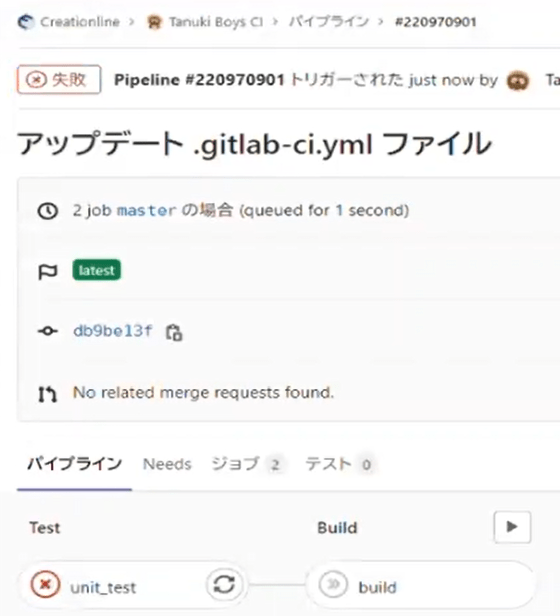
Task: Click the 失敗 pipeline status badge
Action: click(59, 80)
